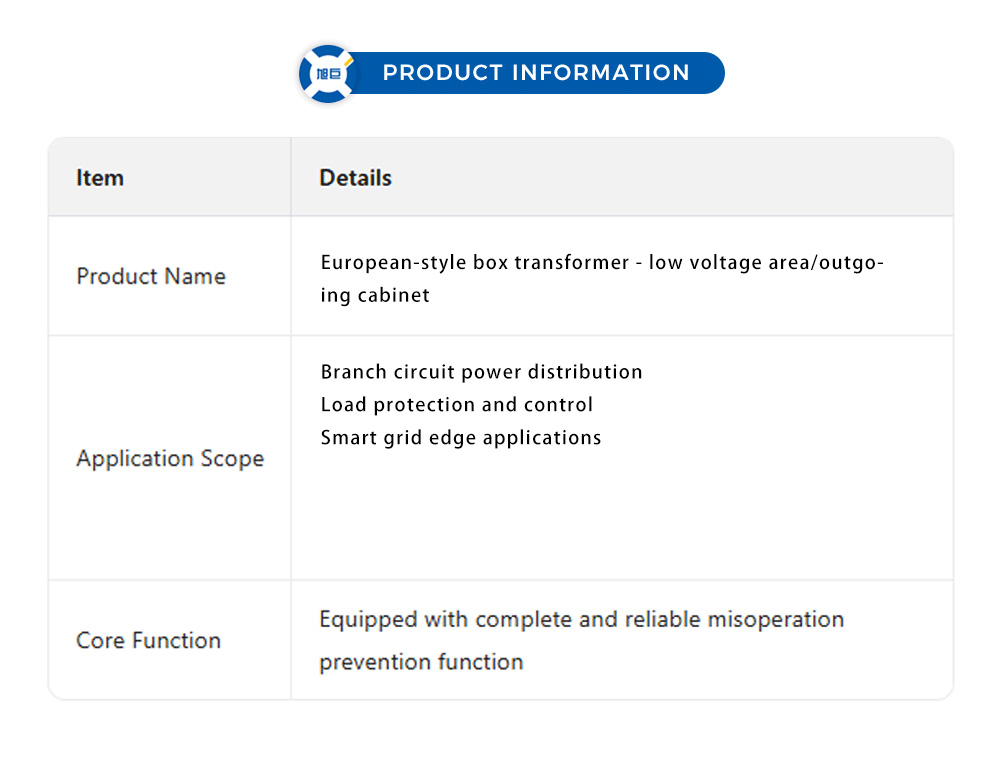Click the PRODUCT INFORMATION banner title
1000x760 pixels.
pyautogui.click(x=536, y=73)
